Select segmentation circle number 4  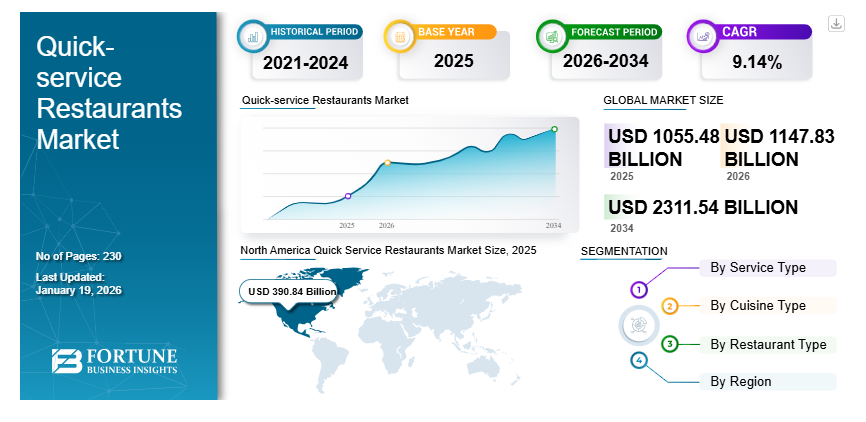[639, 360]
